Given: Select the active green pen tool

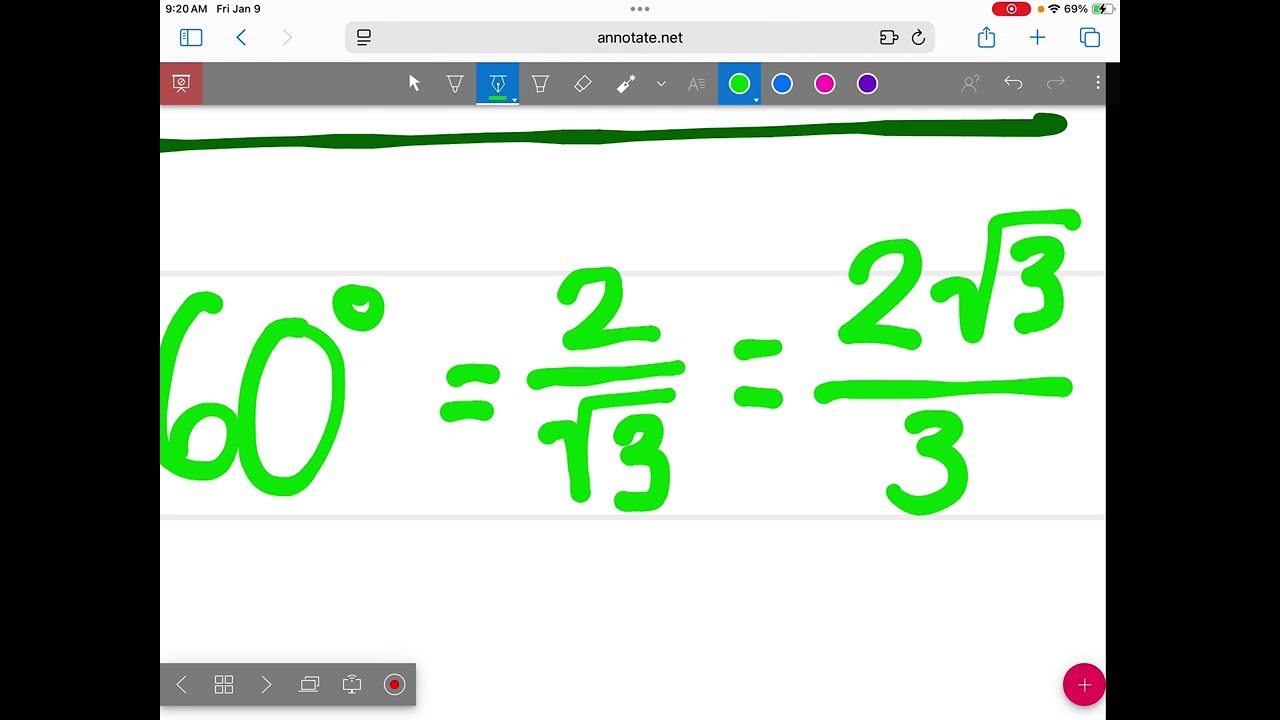Looking at the screenshot, I should (497, 84).
